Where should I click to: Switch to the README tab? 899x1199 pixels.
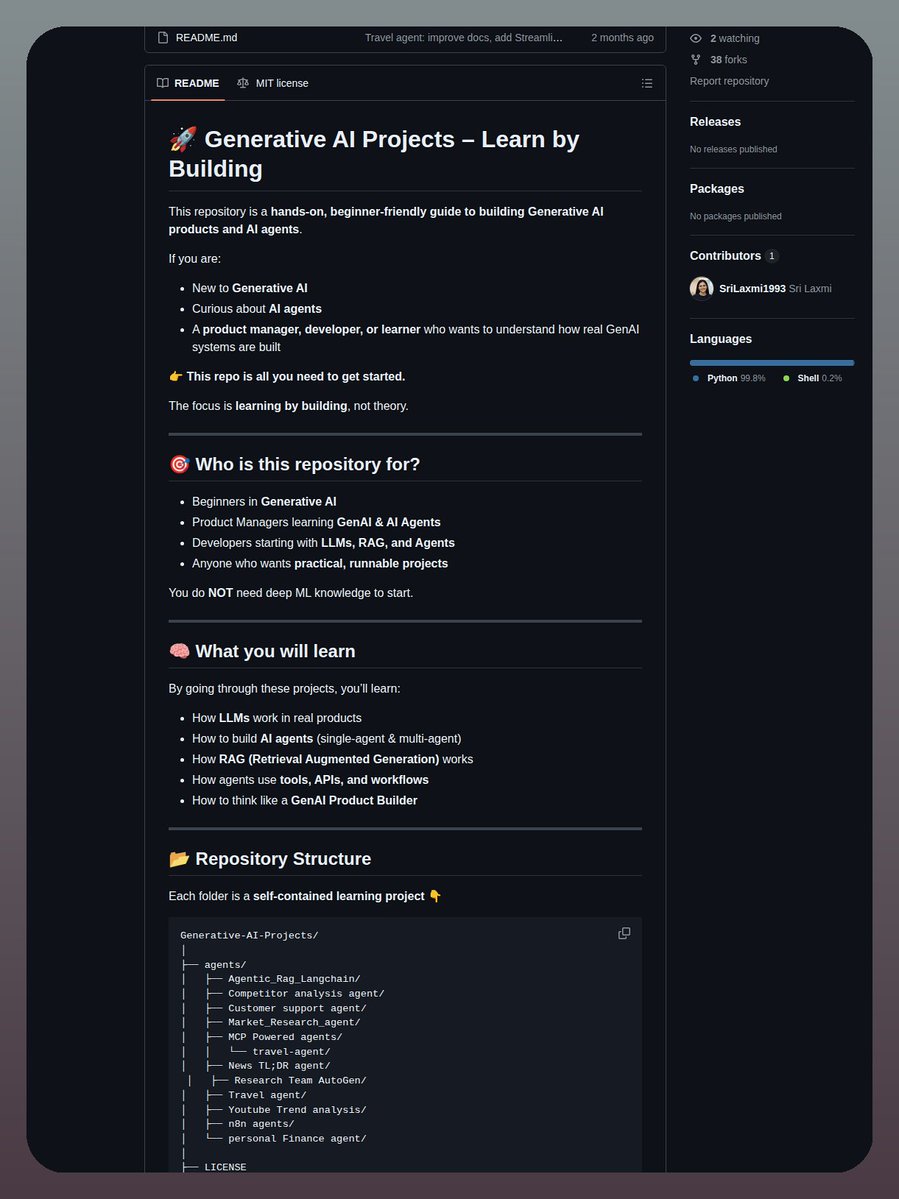pos(188,83)
